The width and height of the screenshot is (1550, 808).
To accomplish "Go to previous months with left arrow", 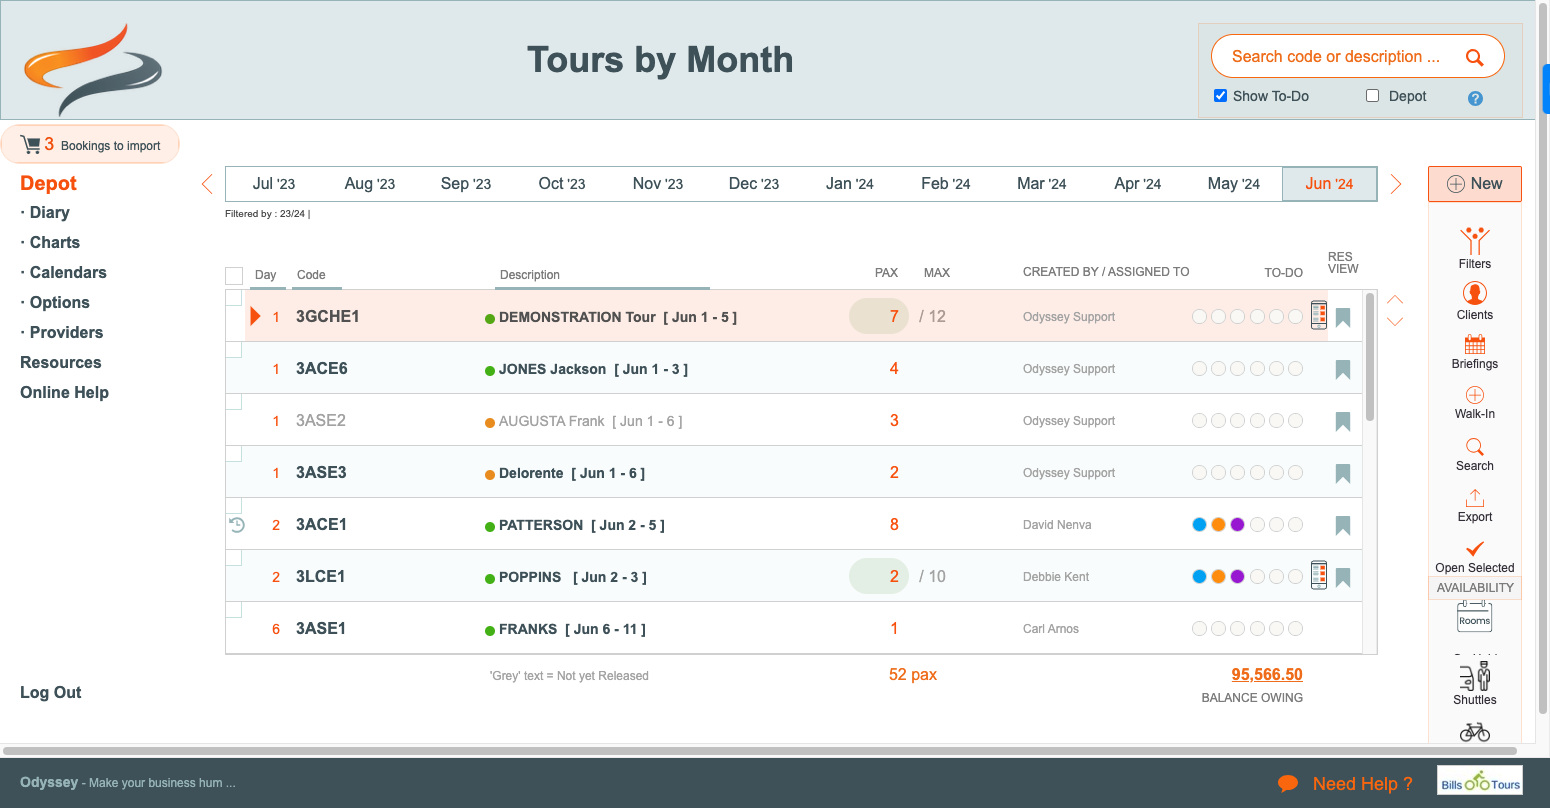I will point(207,184).
